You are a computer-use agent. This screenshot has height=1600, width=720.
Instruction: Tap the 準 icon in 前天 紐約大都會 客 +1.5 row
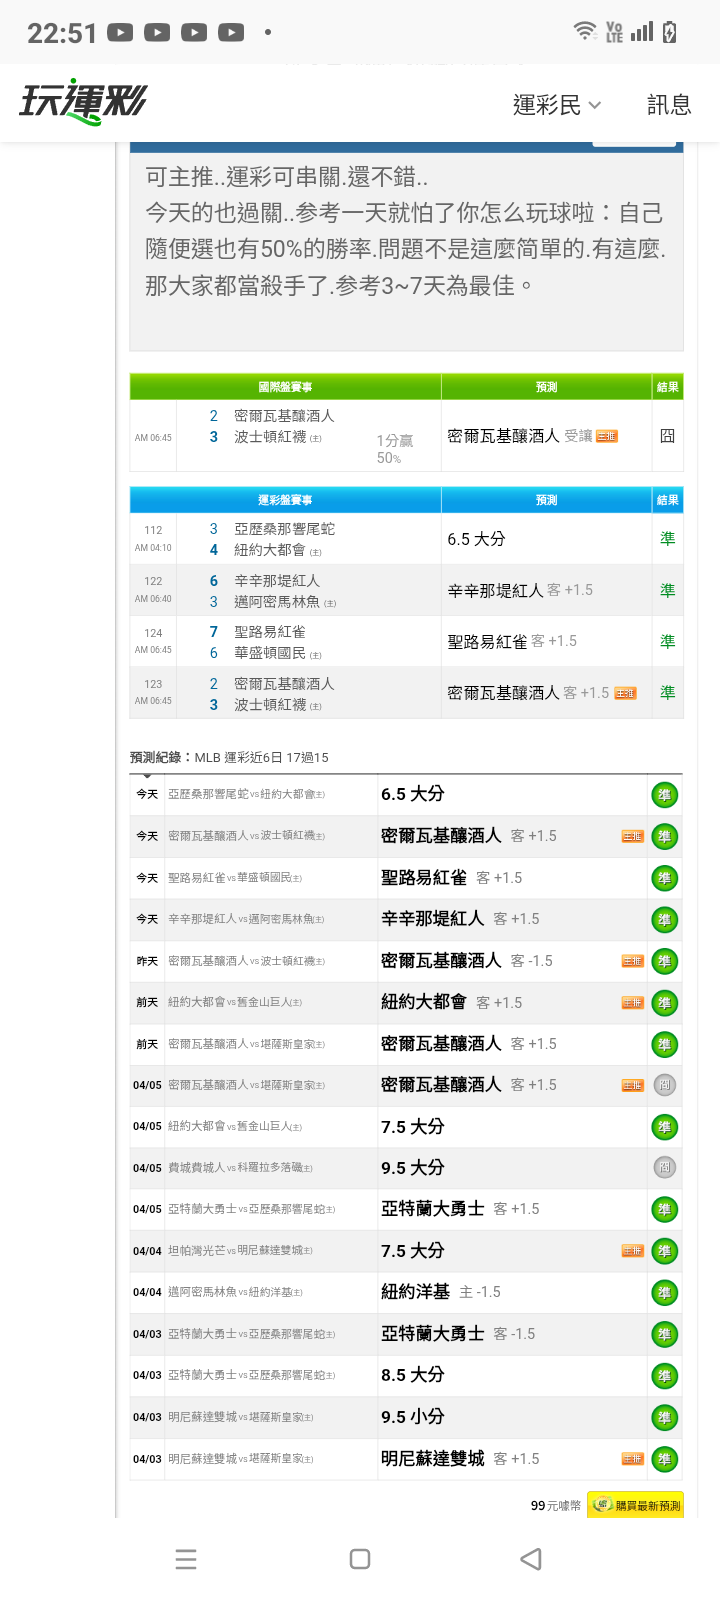[664, 1003]
